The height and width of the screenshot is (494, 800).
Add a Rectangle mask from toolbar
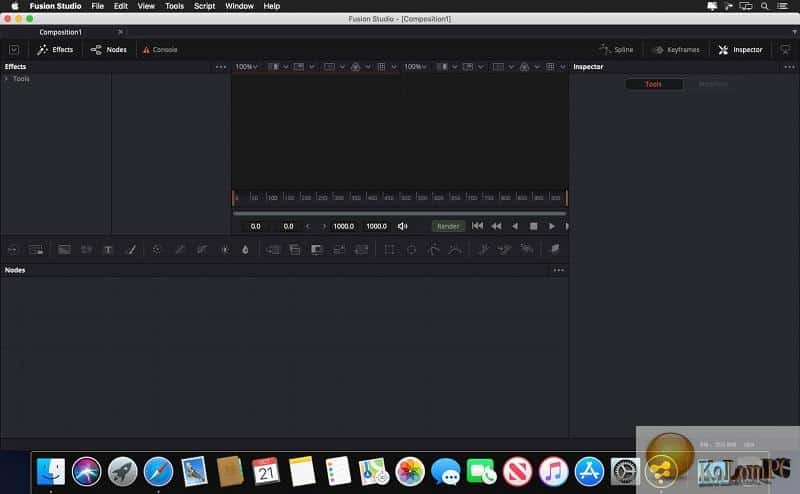(389, 250)
